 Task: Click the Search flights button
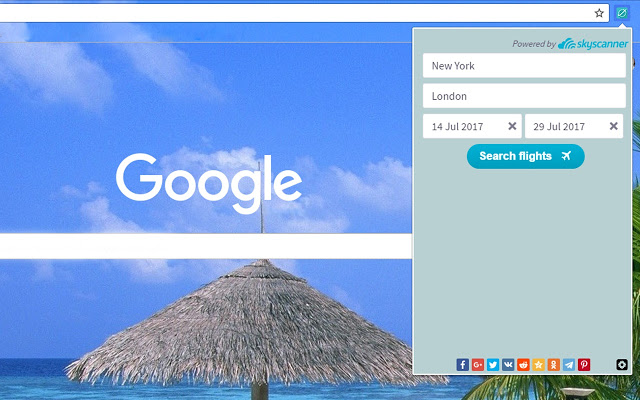[526, 156]
